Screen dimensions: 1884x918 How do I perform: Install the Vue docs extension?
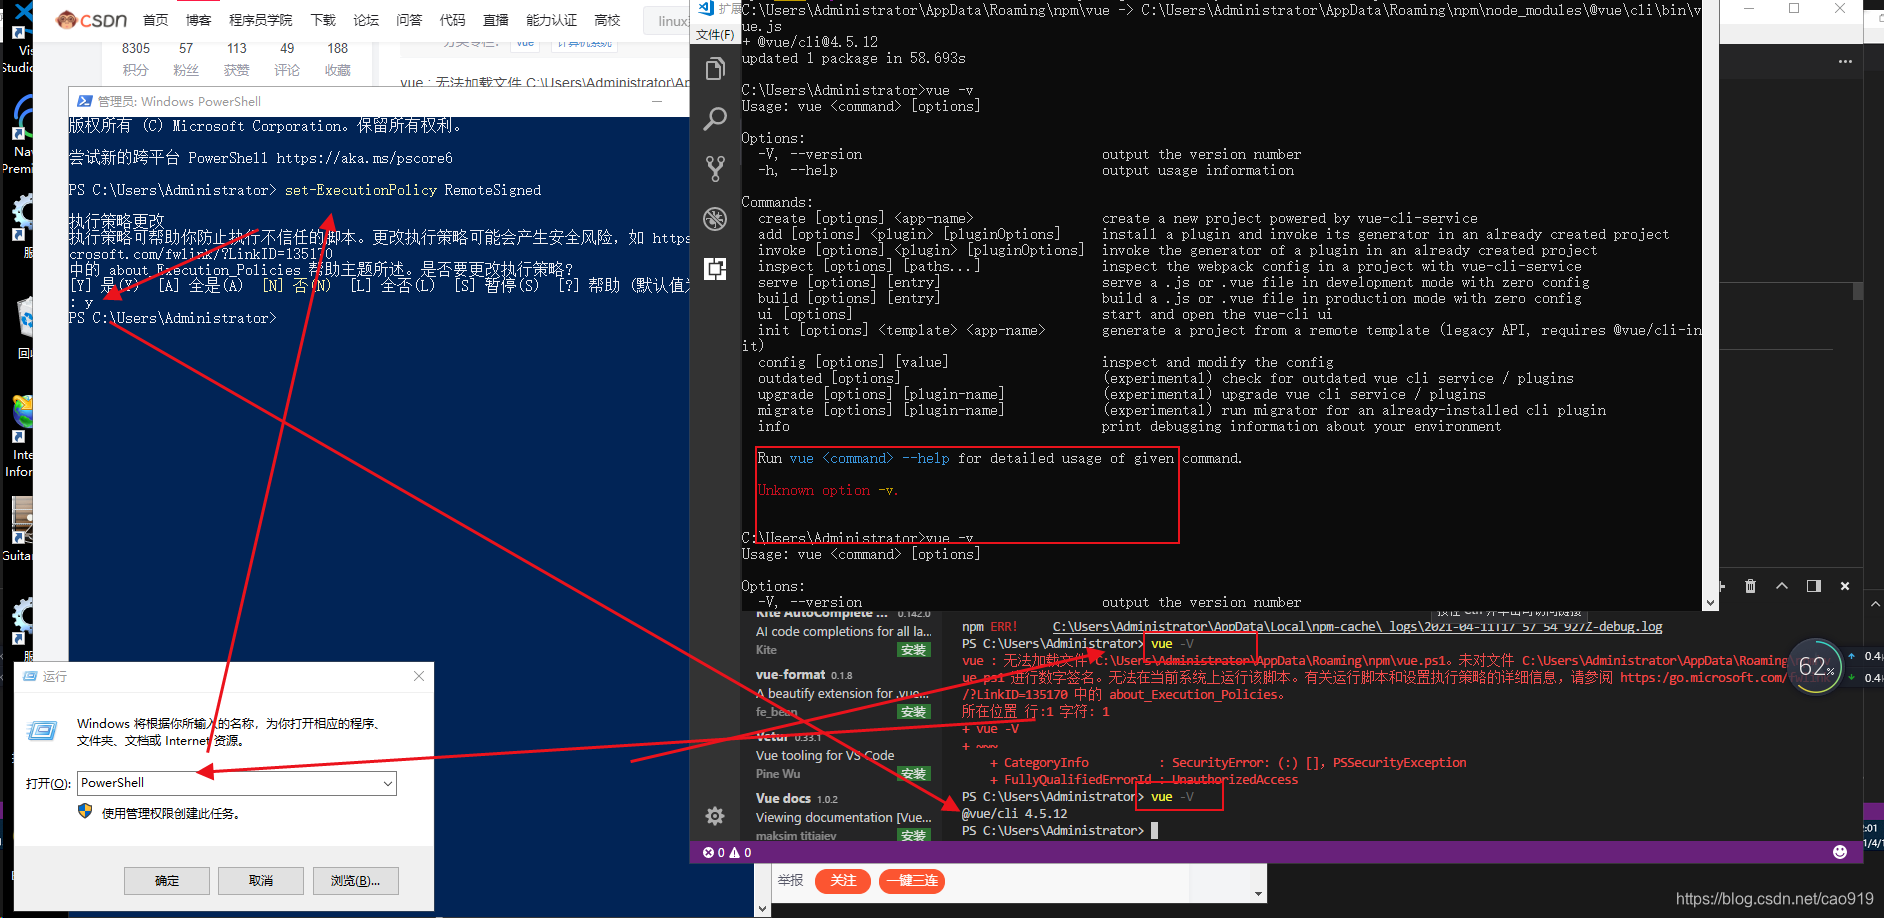pyautogui.click(x=914, y=835)
